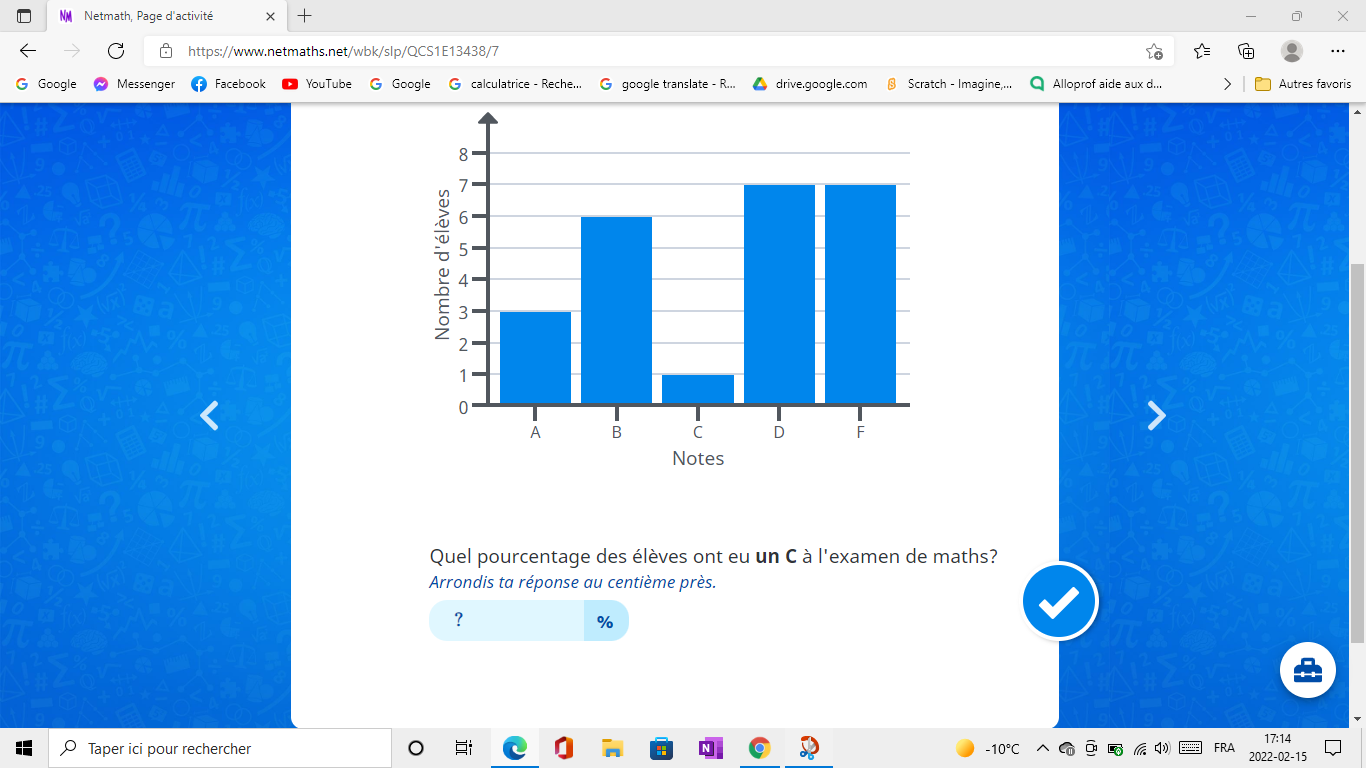Open Autres favoris folder
This screenshot has width=1366, height=768.
click(x=1303, y=84)
